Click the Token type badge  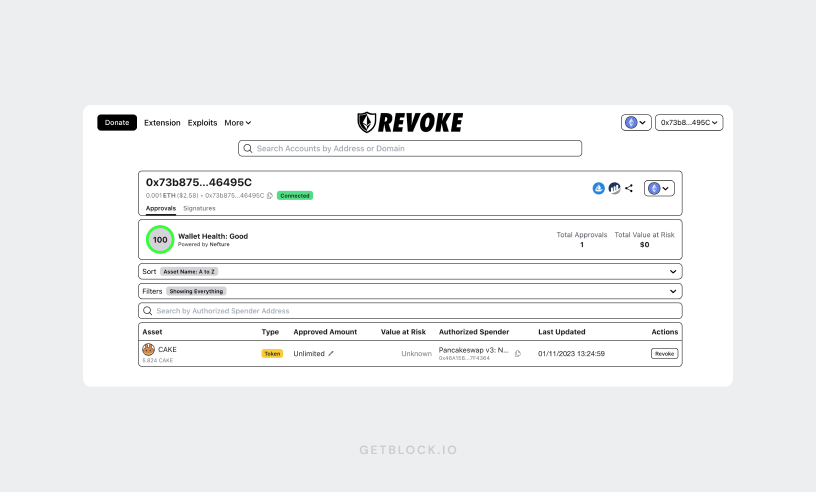[272, 354]
